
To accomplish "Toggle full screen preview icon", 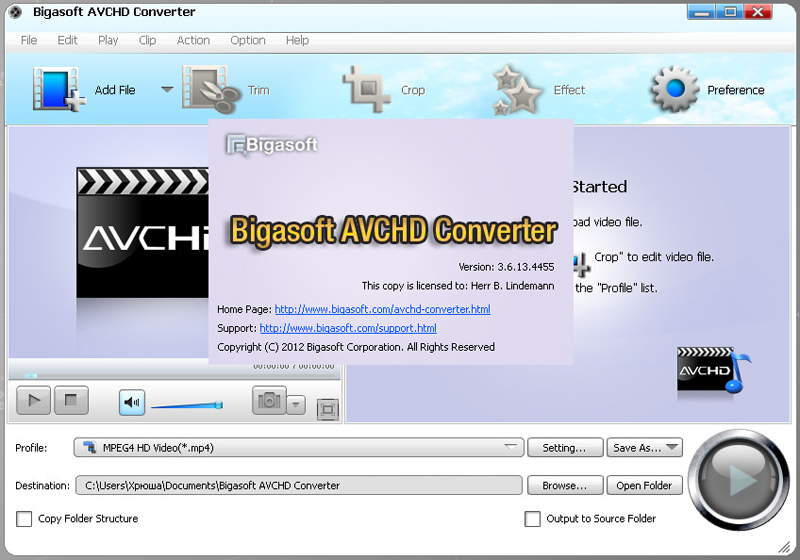I will [x=328, y=410].
